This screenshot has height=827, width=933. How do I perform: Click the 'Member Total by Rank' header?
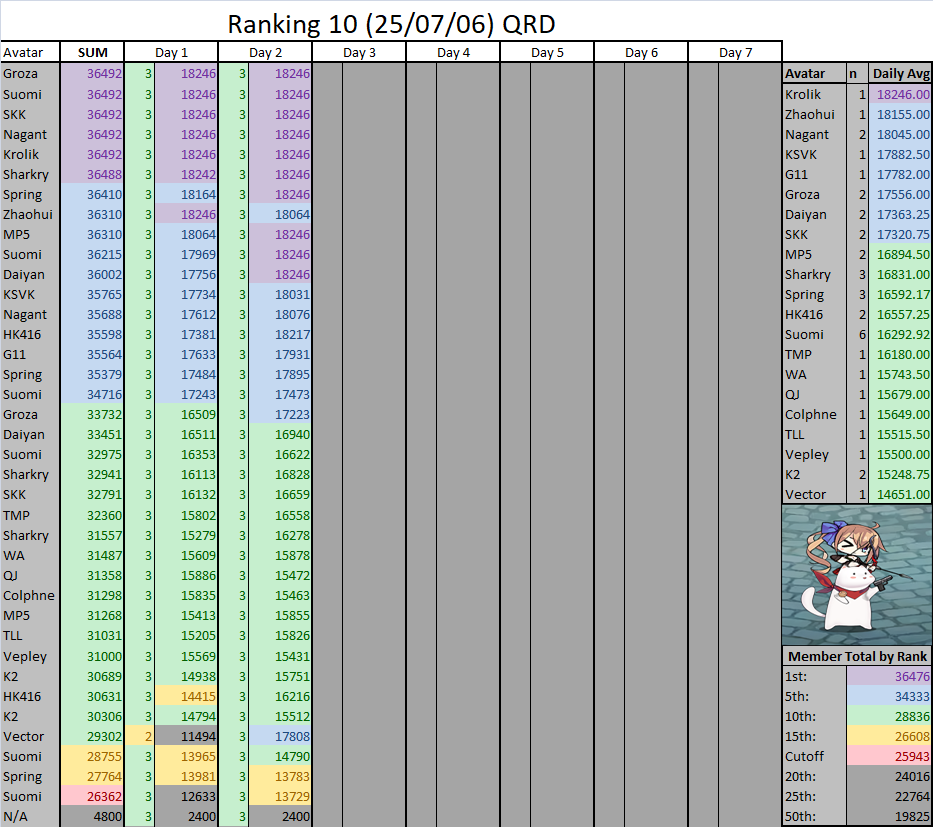857,656
